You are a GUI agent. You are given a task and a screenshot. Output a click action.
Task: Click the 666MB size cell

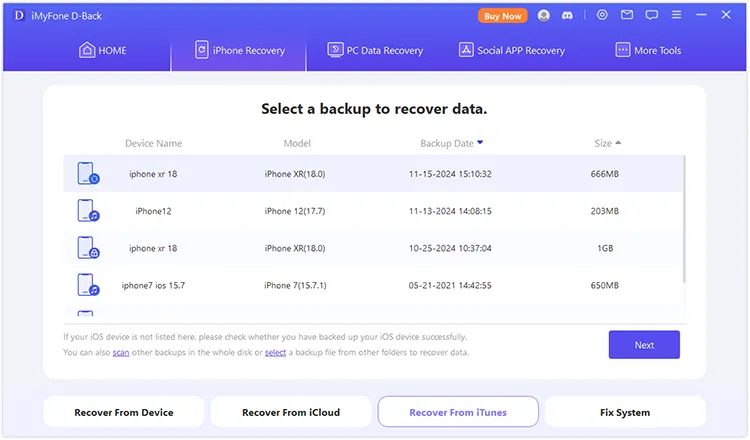[605, 174]
